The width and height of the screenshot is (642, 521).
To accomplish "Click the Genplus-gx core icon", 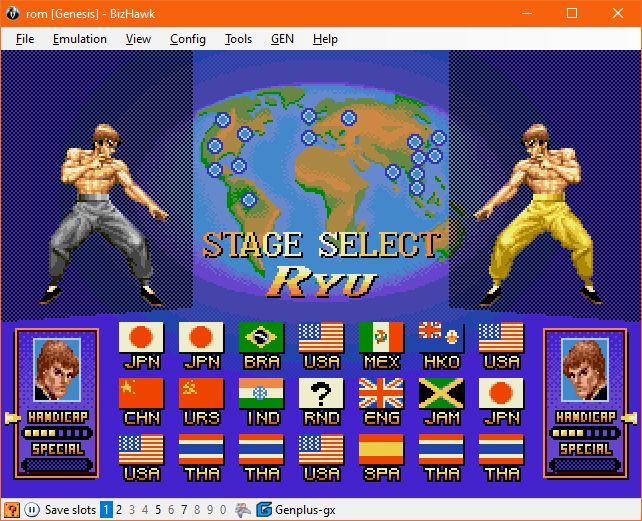I will pos(264,510).
